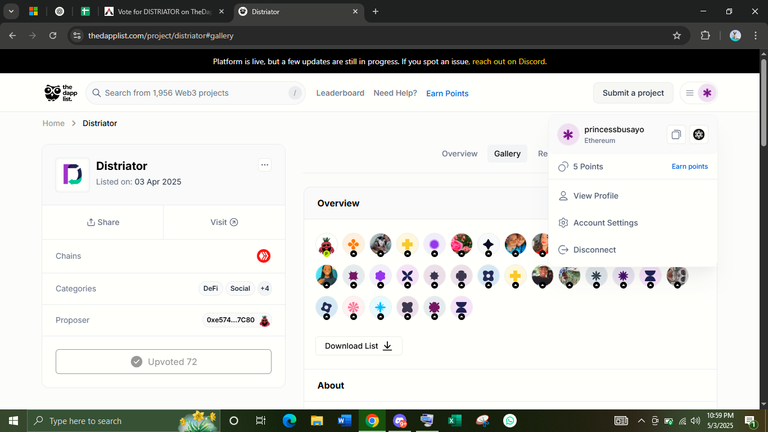Launch Word from taskbar
The width and height of the screenshot is (768, 432).
click(344, 421)
